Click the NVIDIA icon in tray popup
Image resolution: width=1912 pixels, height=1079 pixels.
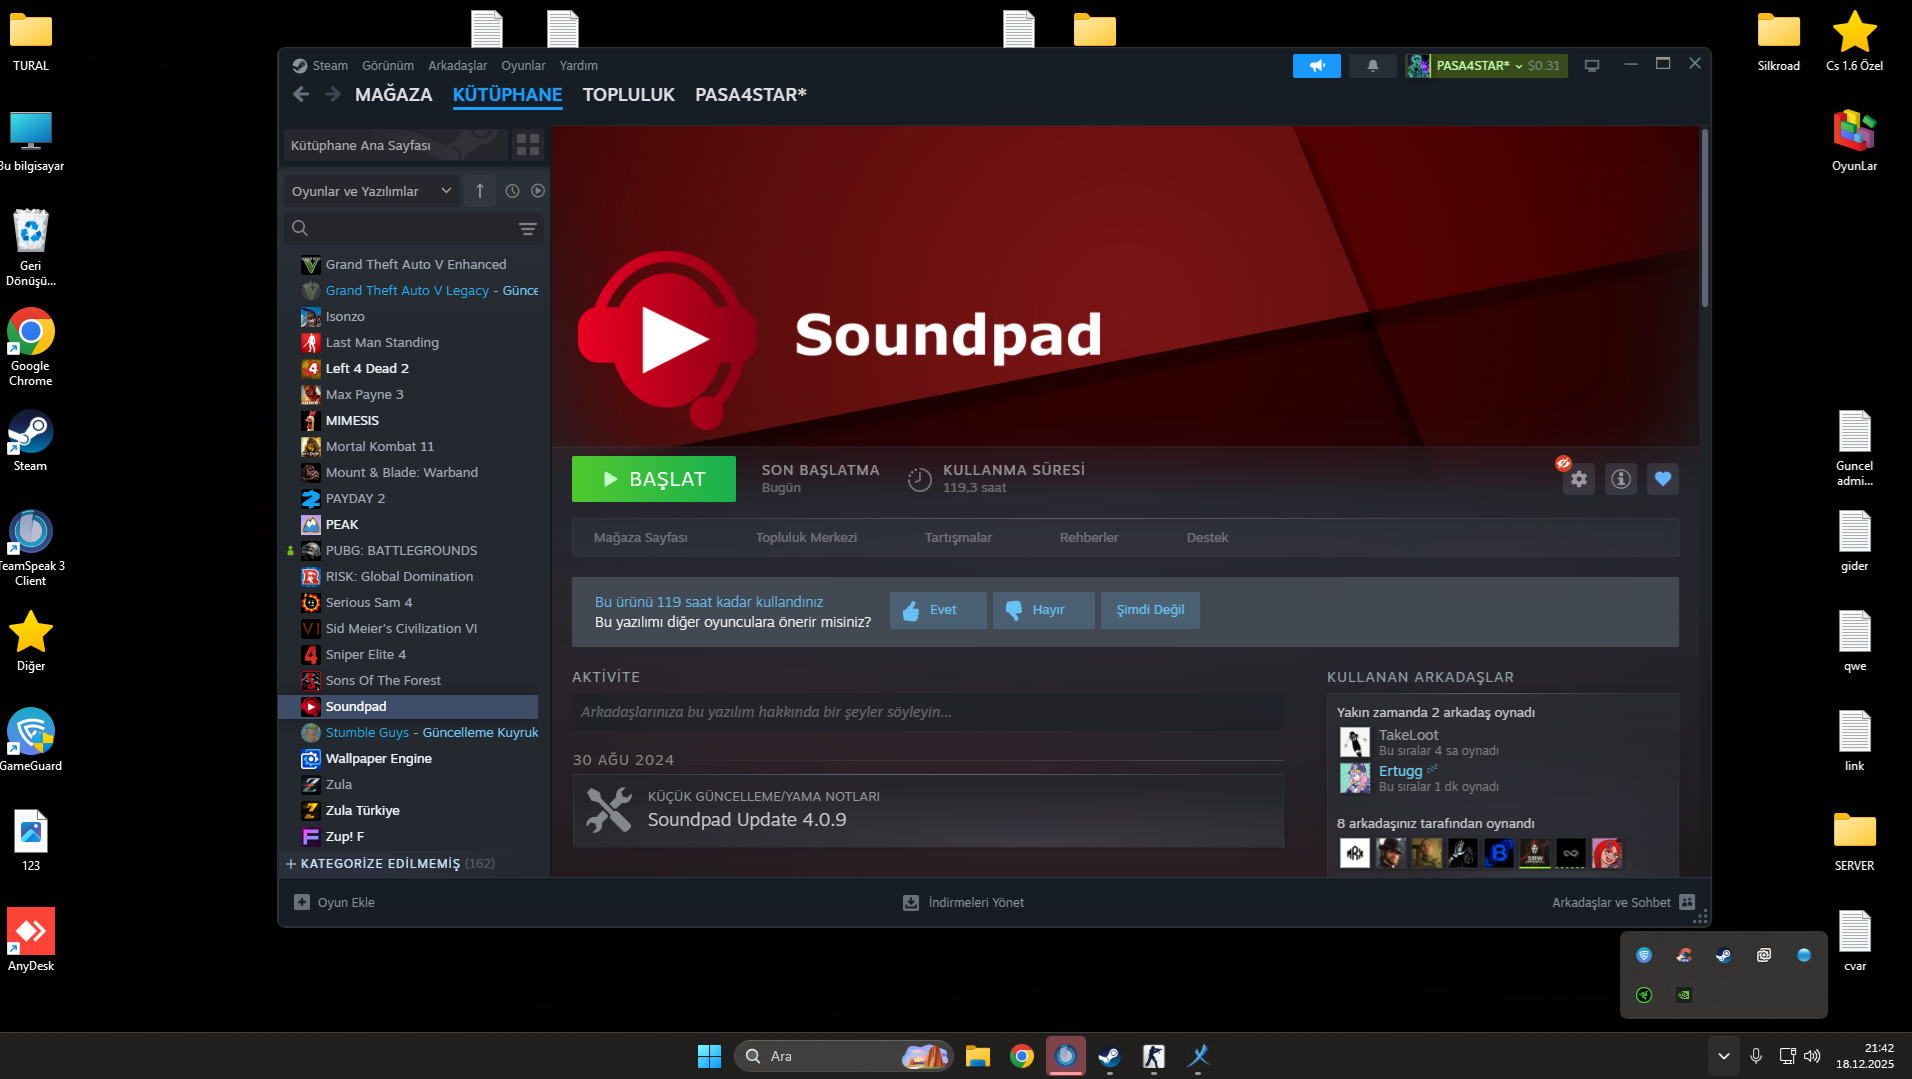1684,995
